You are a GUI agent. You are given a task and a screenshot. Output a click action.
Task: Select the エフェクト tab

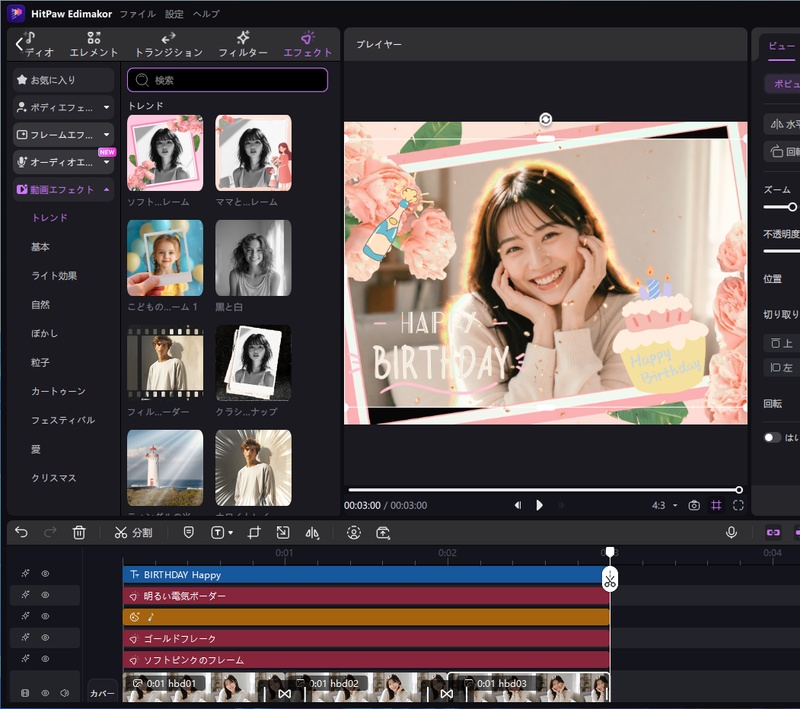307,44
